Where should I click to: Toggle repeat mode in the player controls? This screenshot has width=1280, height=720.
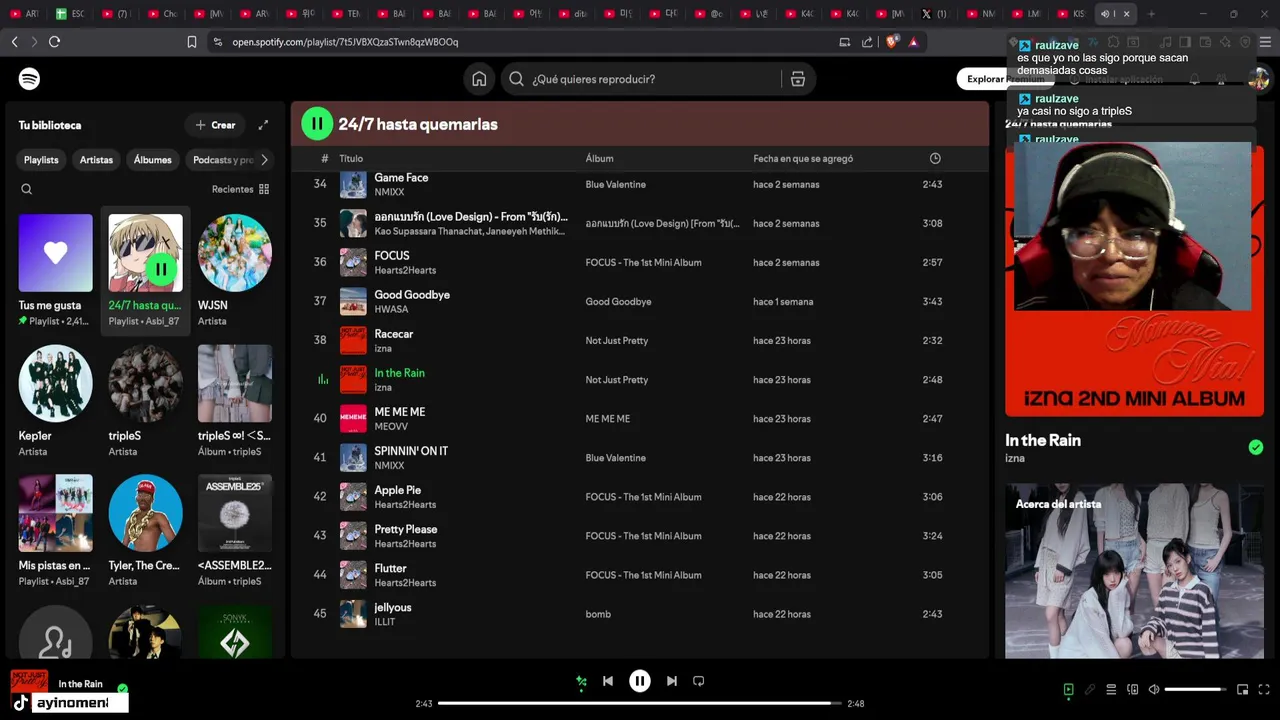699,681
